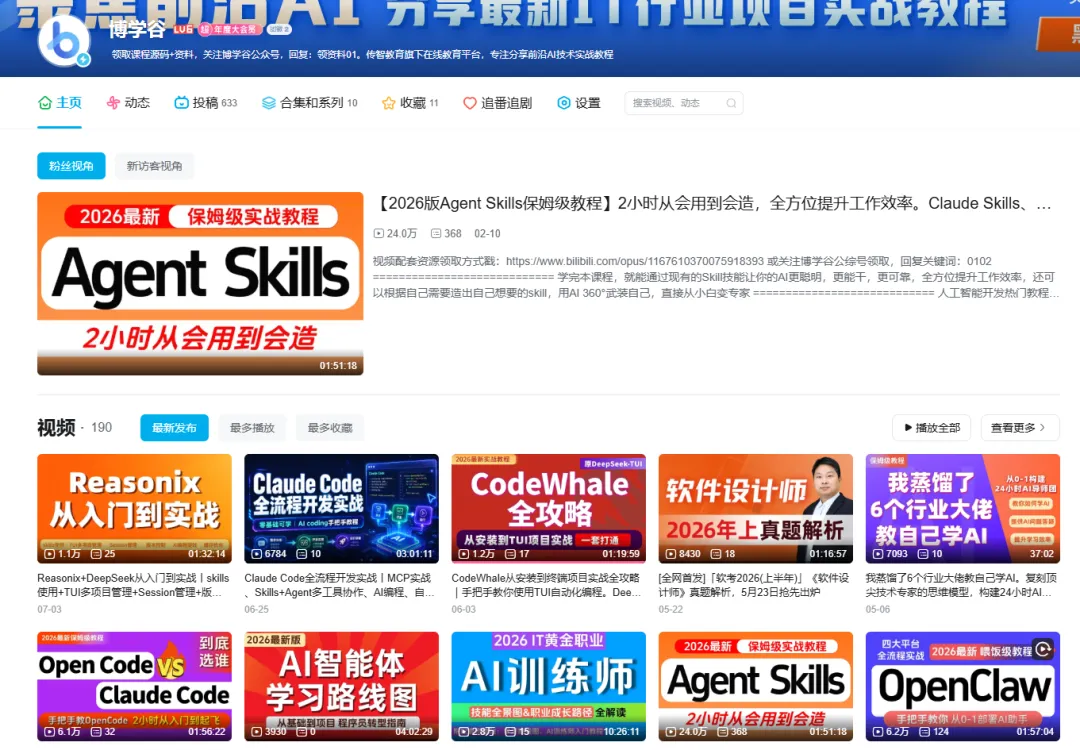
Task: Open the 追番追剧 tab
Action: pos(497,103)
